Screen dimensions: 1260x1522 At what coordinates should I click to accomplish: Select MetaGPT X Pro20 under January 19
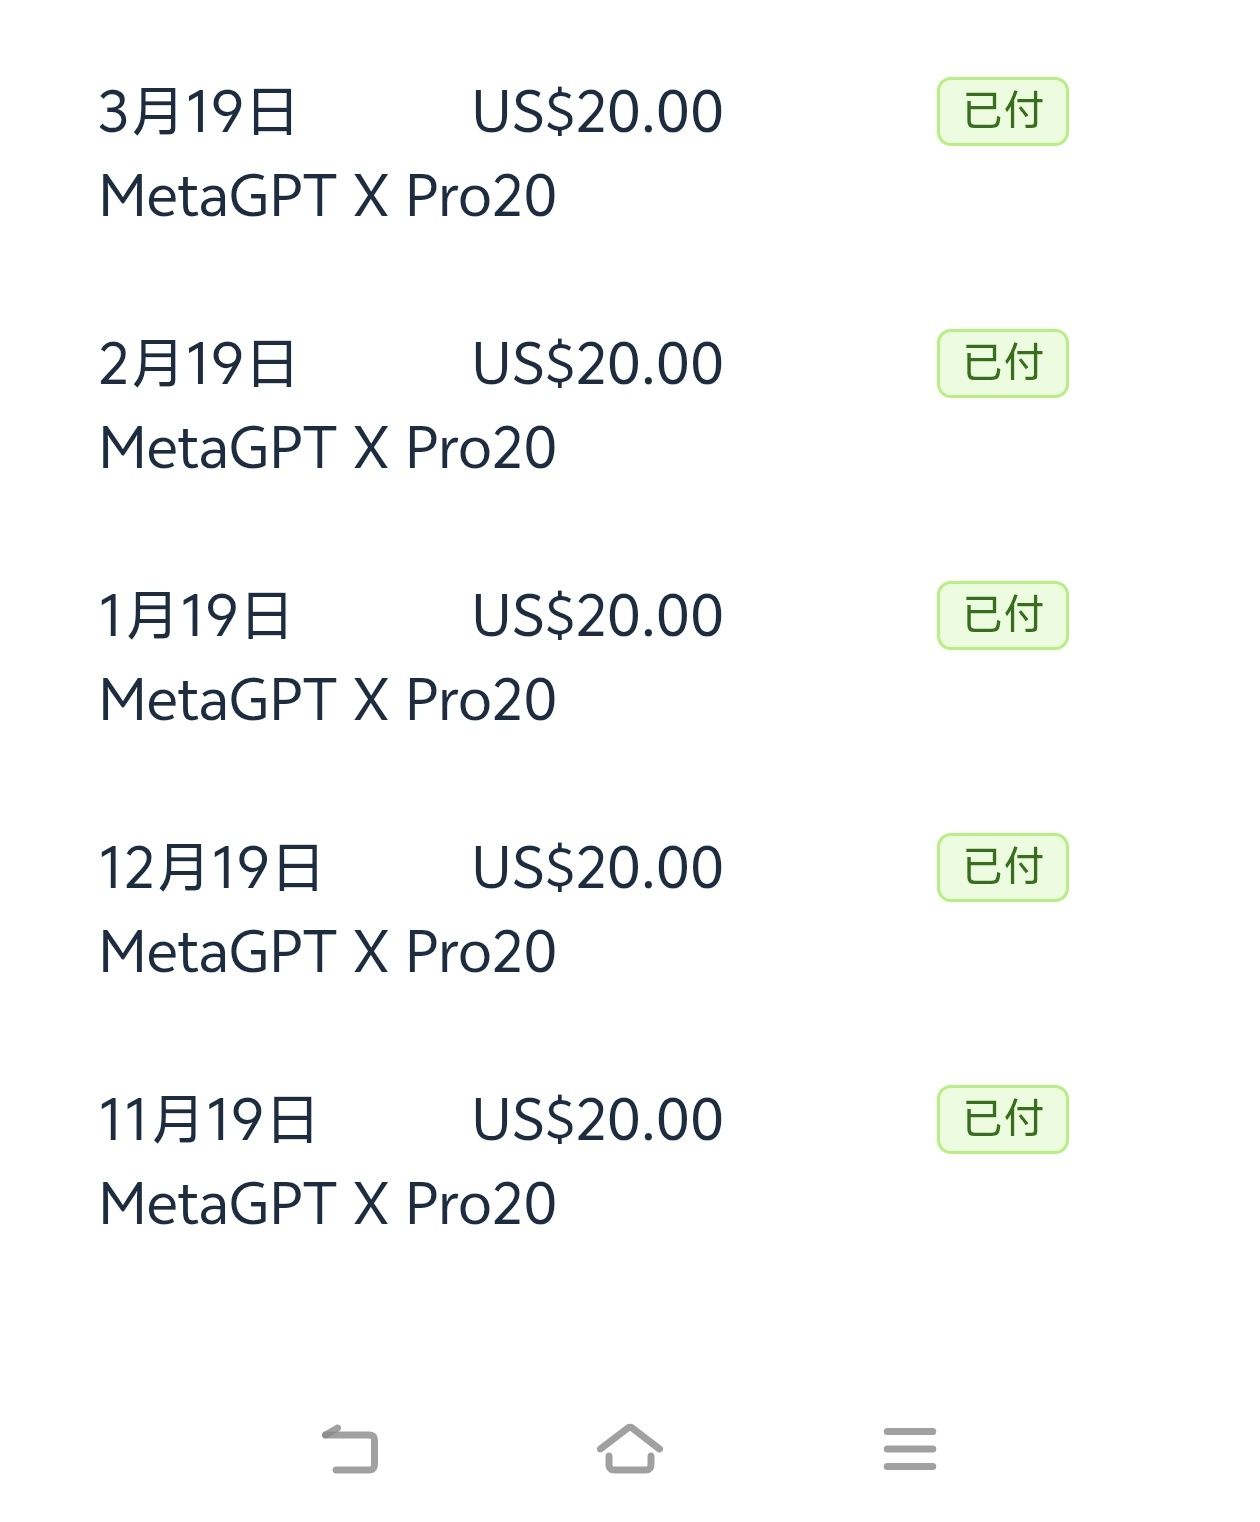[x=328, y=700]
